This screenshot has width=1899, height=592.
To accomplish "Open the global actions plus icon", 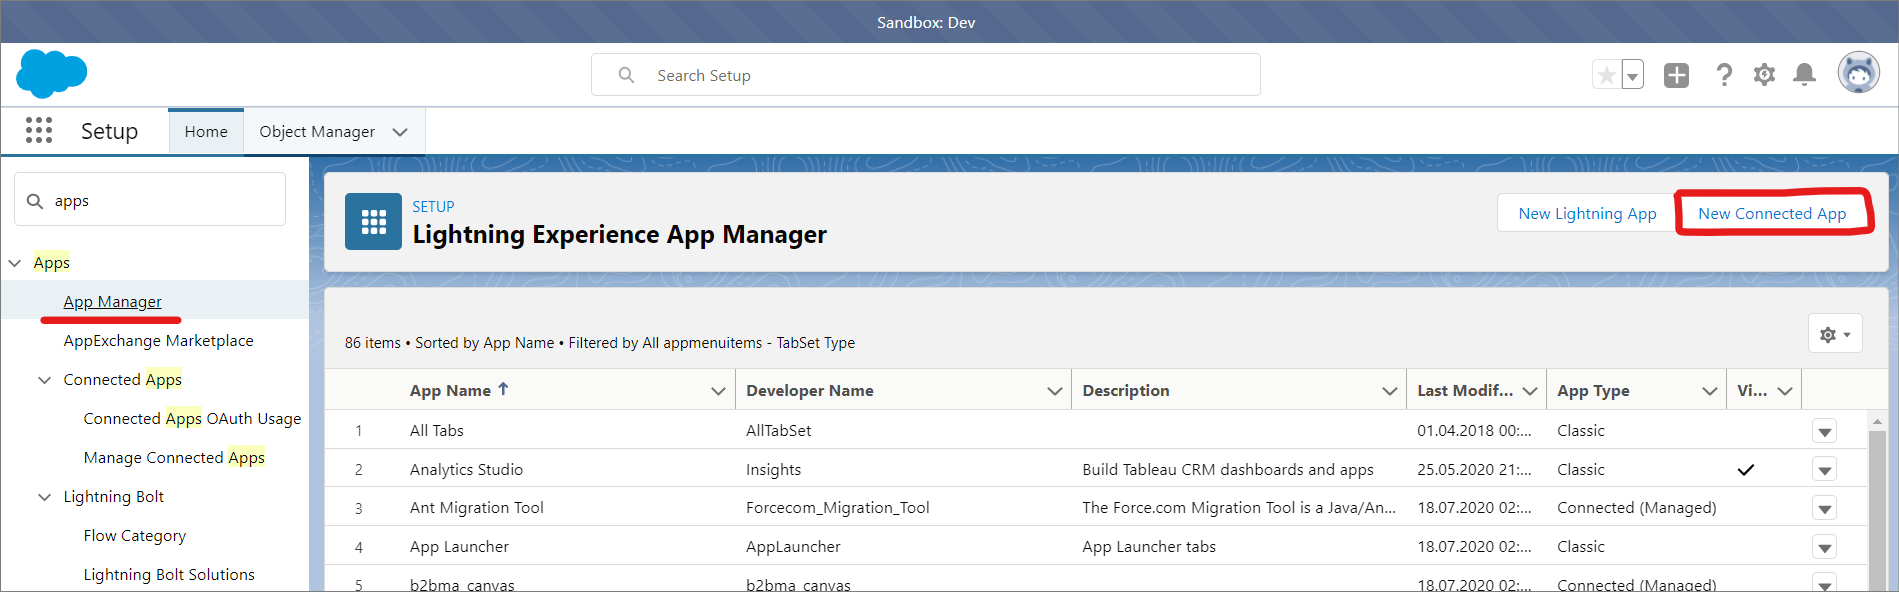I will [x=1676, y=75].
